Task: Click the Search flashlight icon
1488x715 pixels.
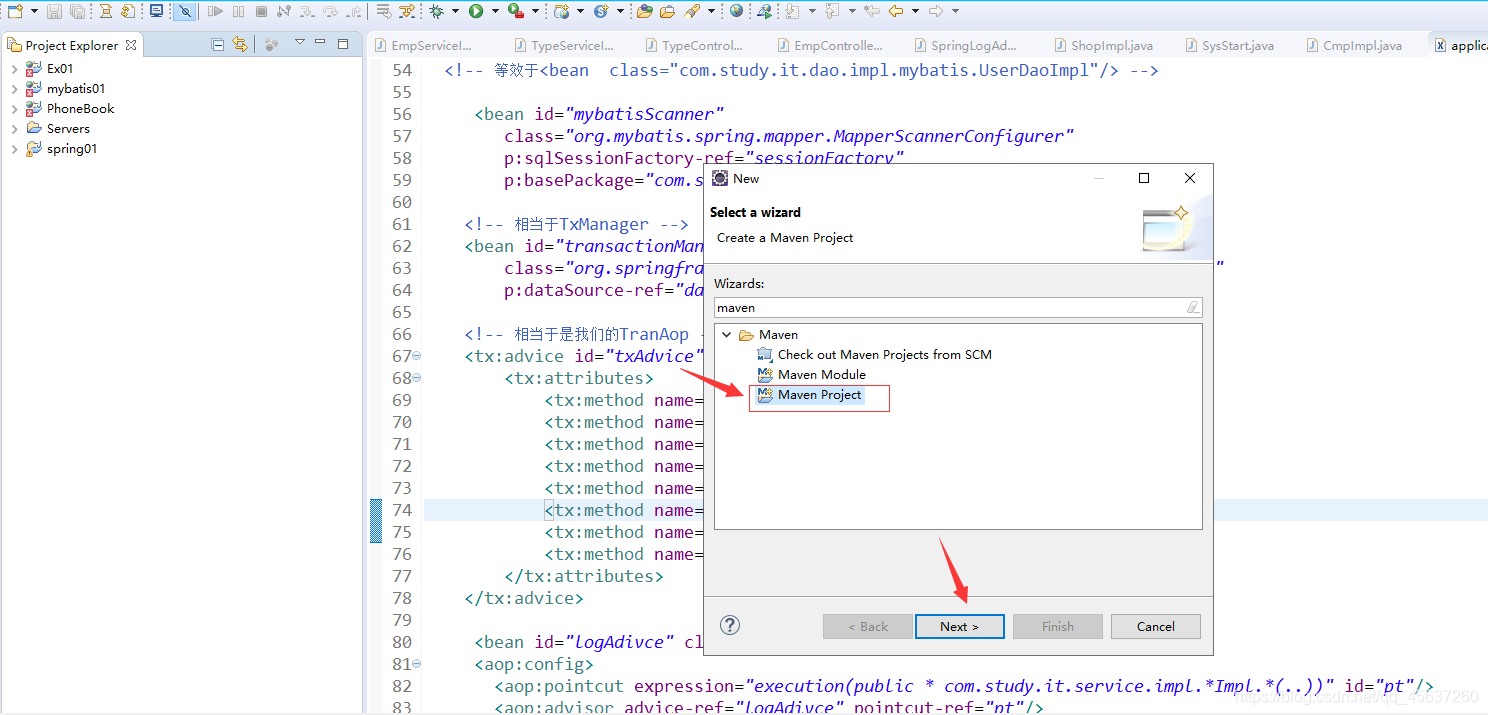Action: click(x=691, y=11)
